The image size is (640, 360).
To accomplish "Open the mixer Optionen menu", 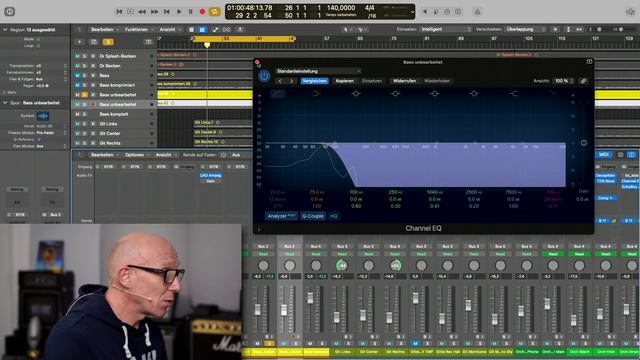I will [x=136, y=155].
